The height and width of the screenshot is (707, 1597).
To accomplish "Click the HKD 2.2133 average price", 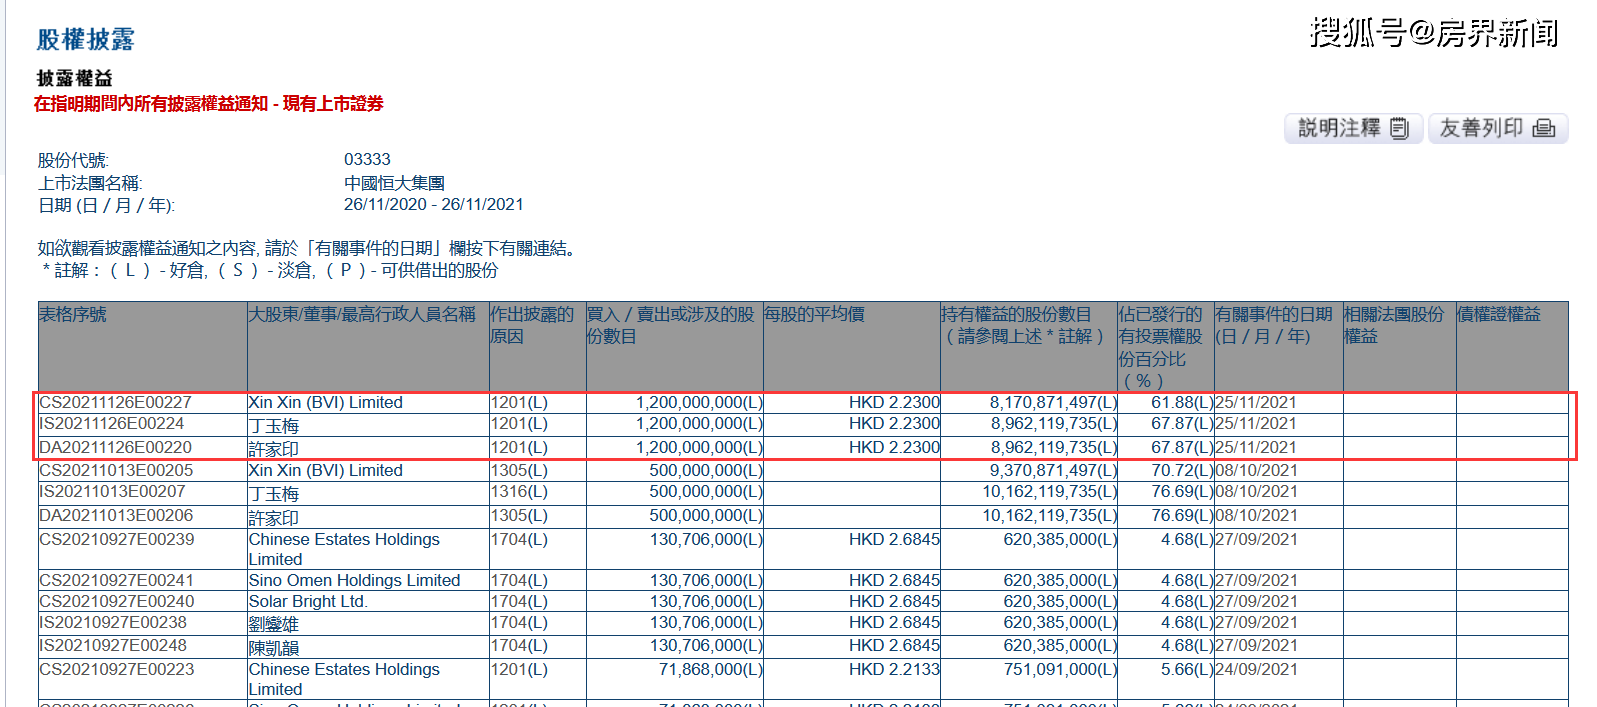I will pyautogui.click(x=894, y=670).
